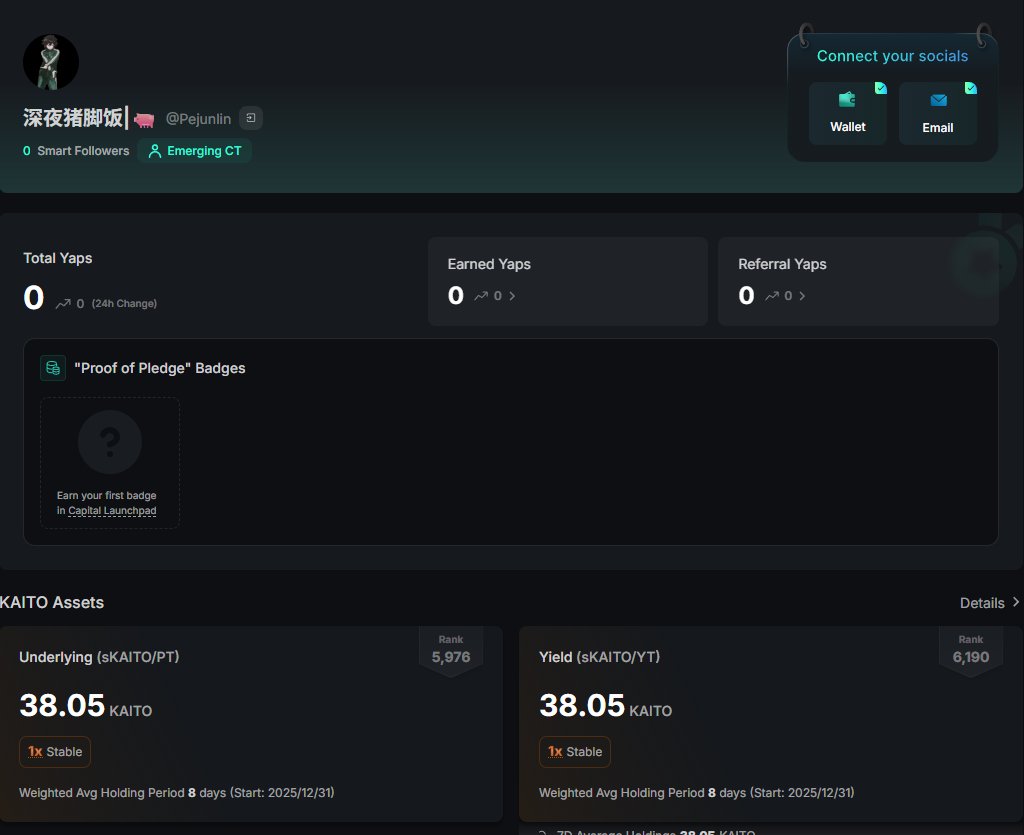Click the chevron next to Details
The image size is (1024, 835).
click(x=1016, y=602)
